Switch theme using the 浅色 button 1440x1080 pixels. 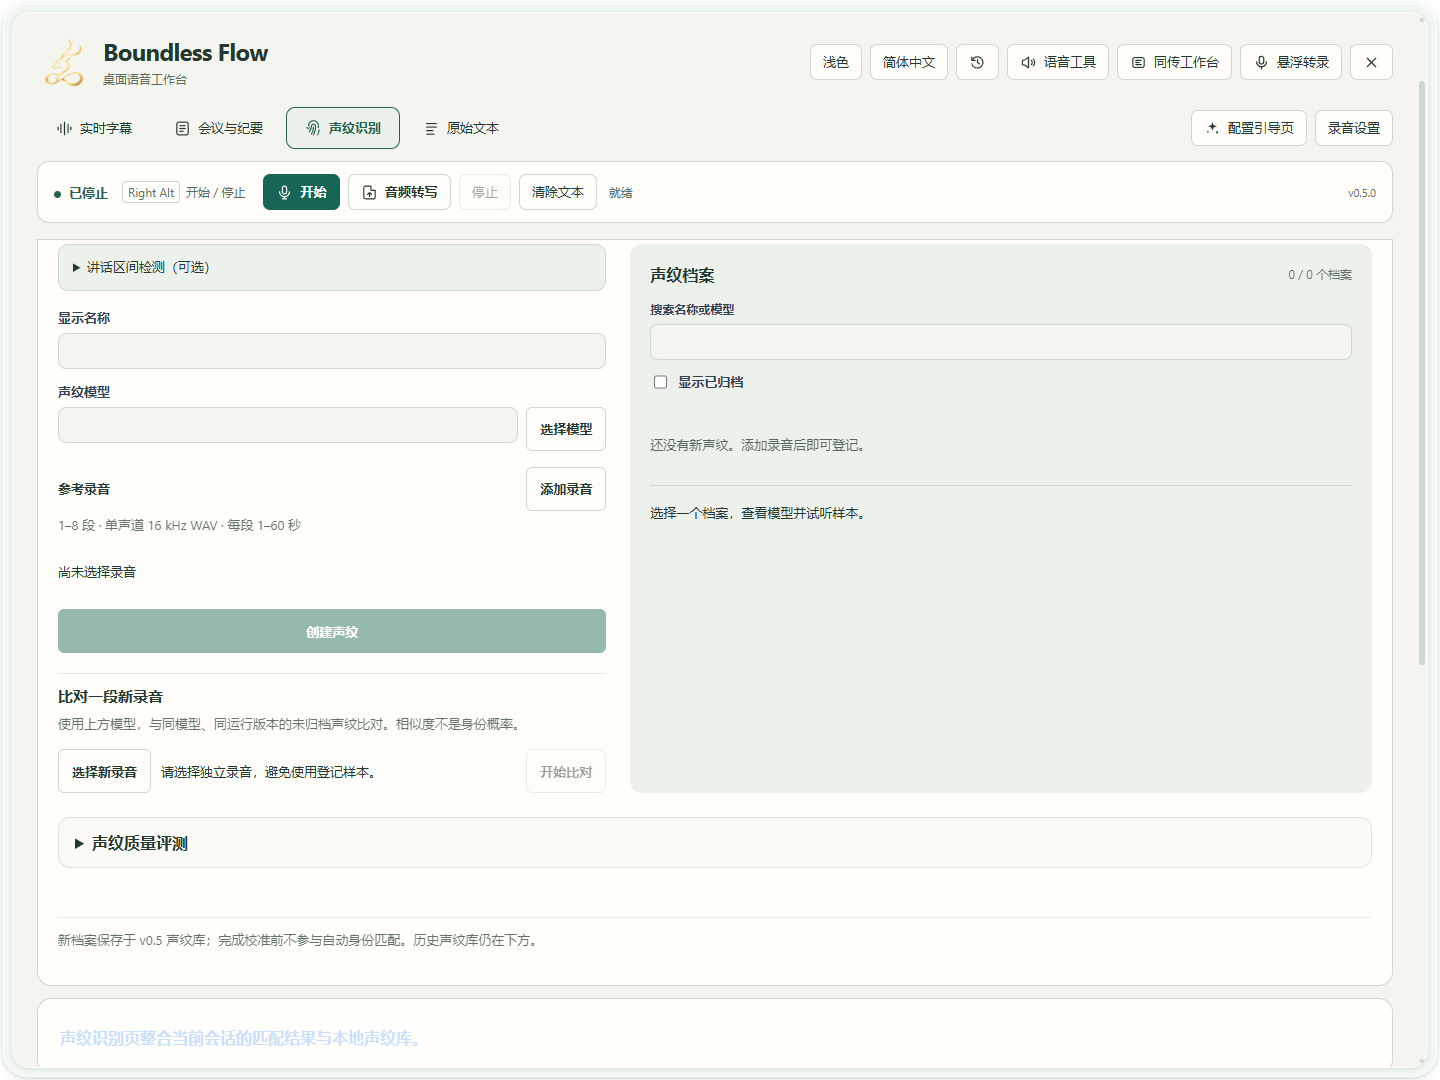pos(836,62)
